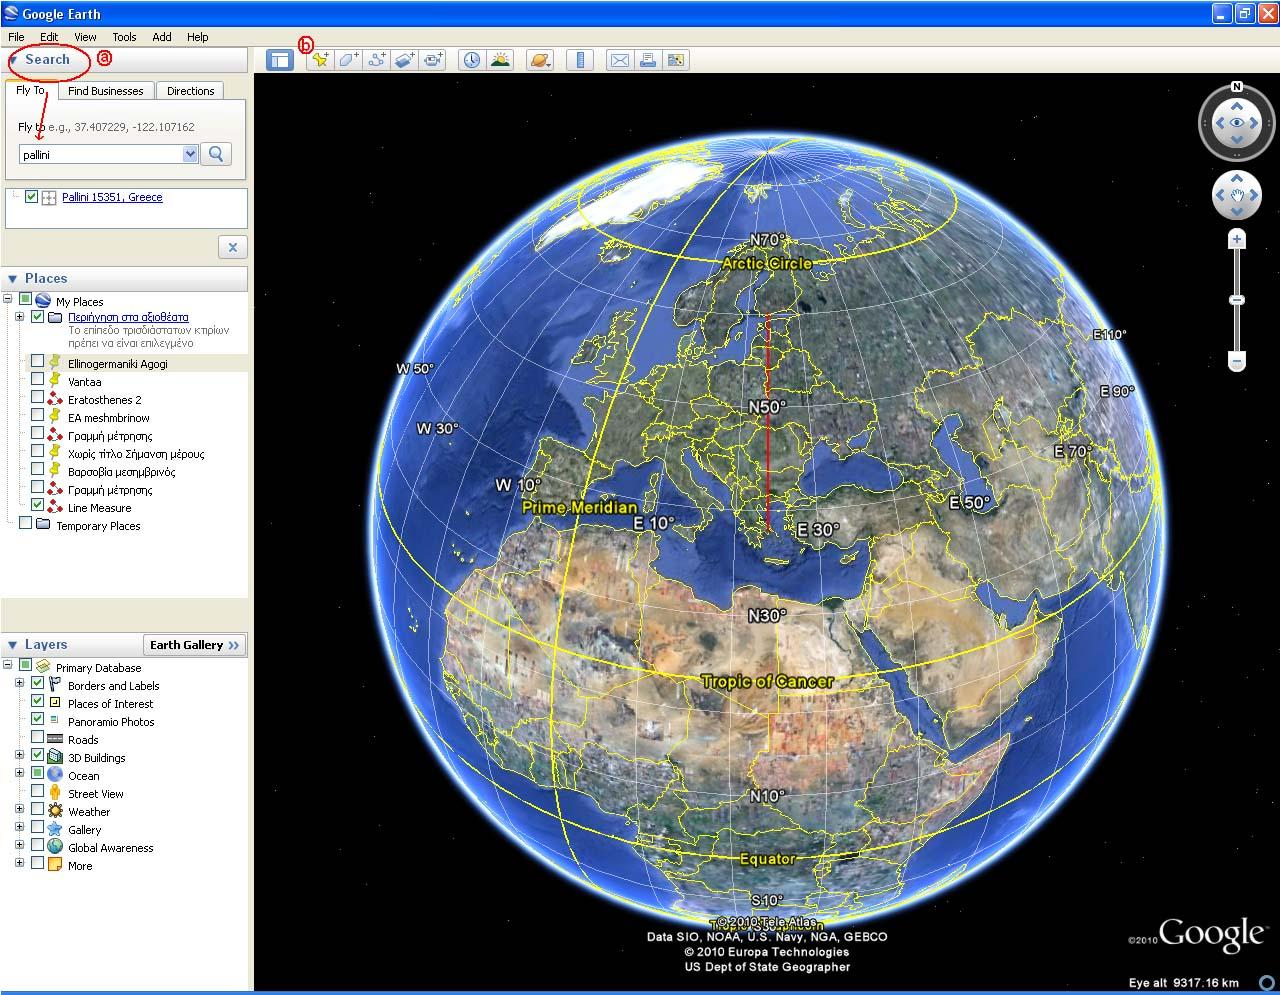Click the Print icon in toolbar

[648, 60]
